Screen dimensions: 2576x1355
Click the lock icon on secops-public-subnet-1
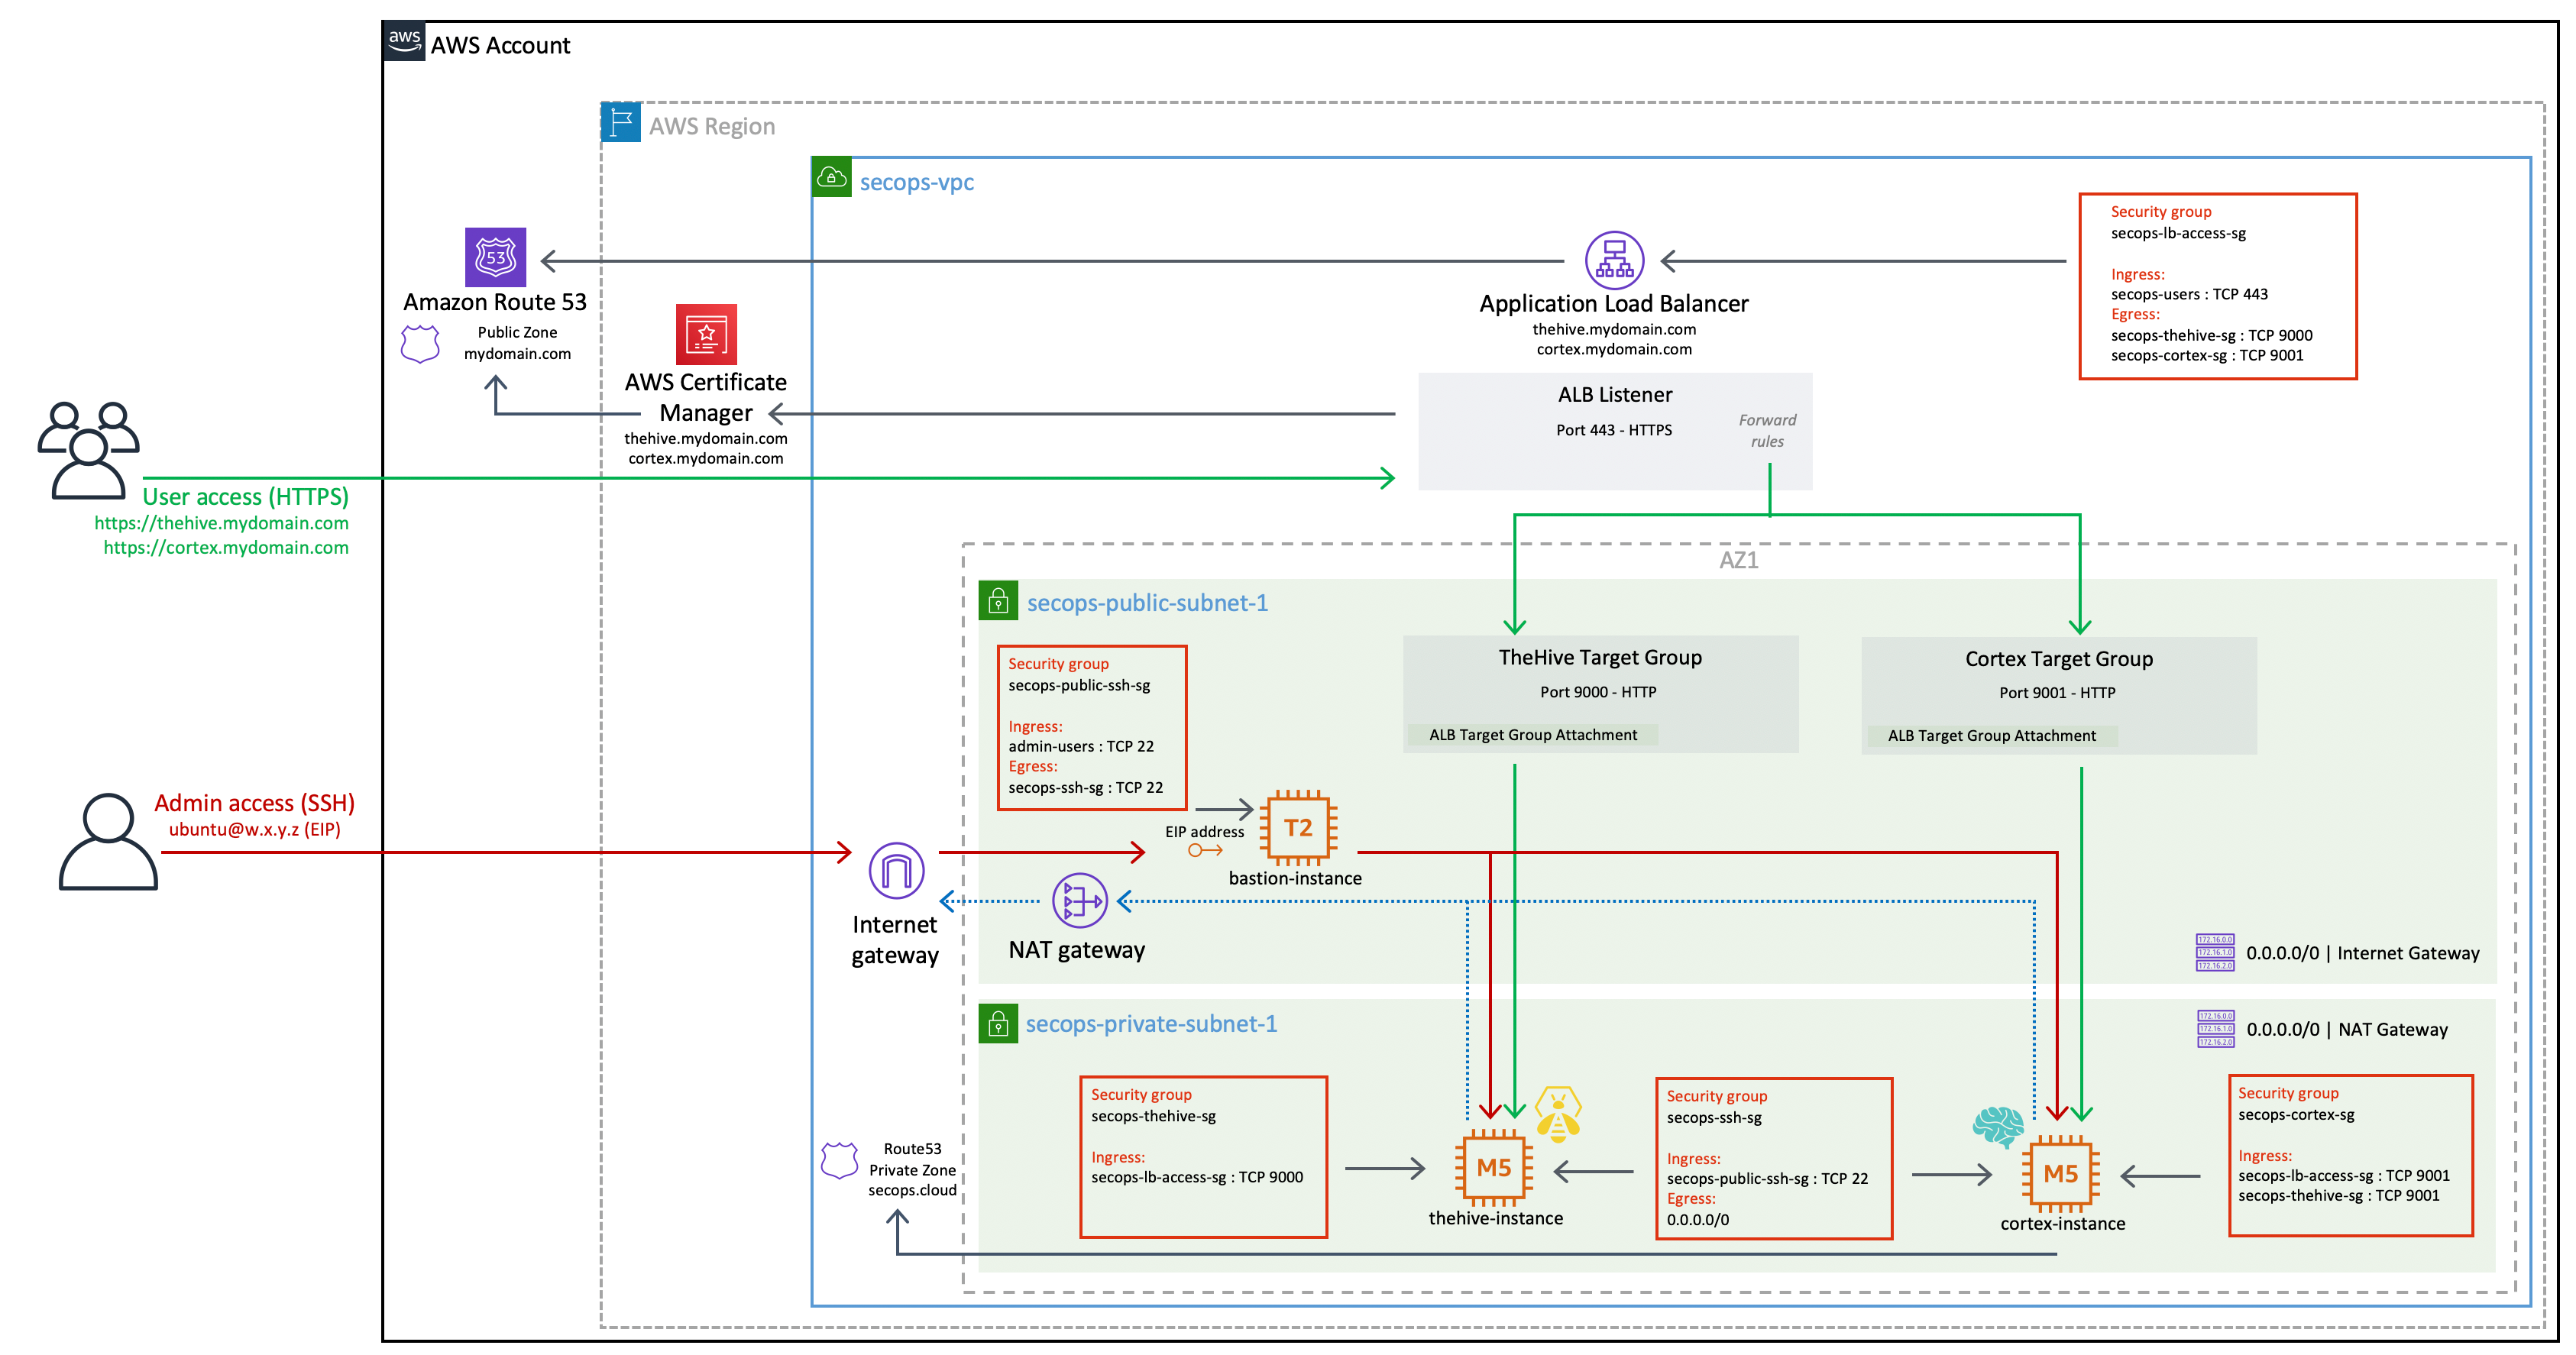[999, 600]
